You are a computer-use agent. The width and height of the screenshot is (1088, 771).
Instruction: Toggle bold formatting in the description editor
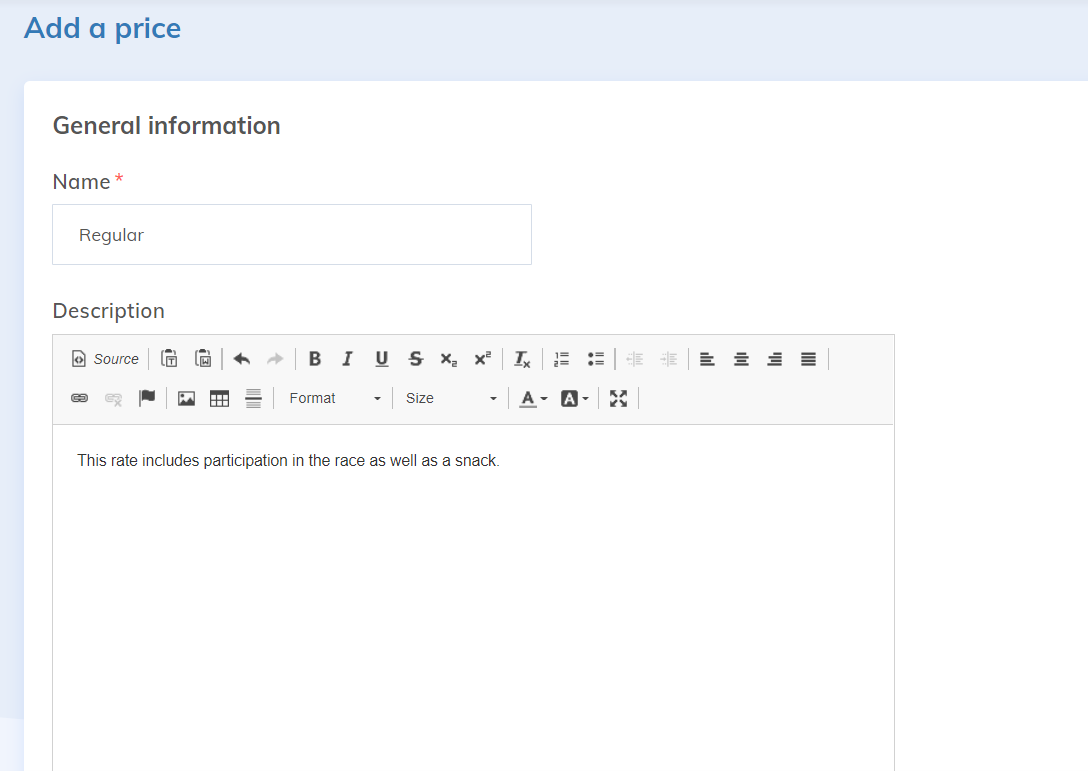point(314,359)
